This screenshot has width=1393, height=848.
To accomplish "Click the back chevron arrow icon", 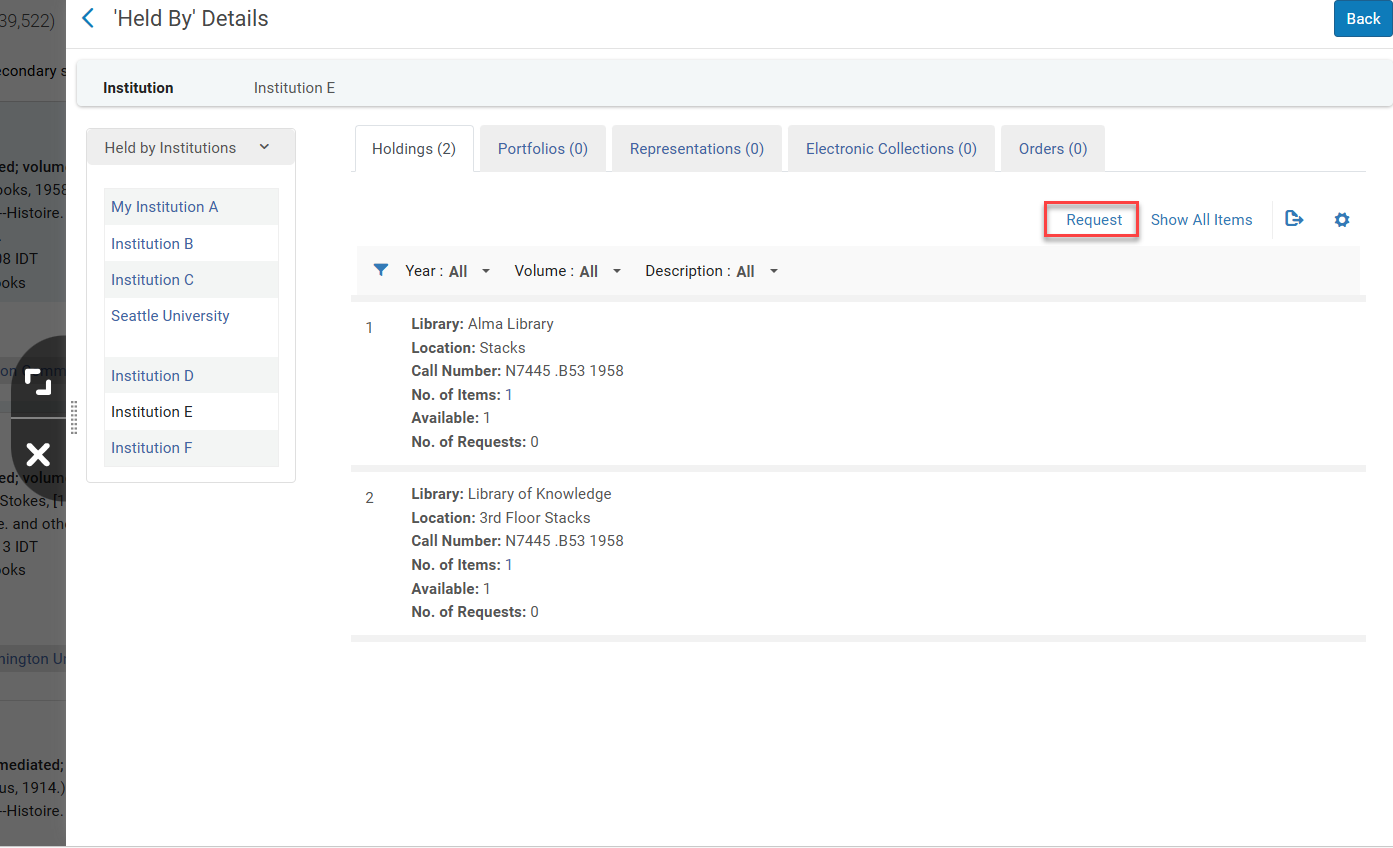I will (x=88, y=18).
